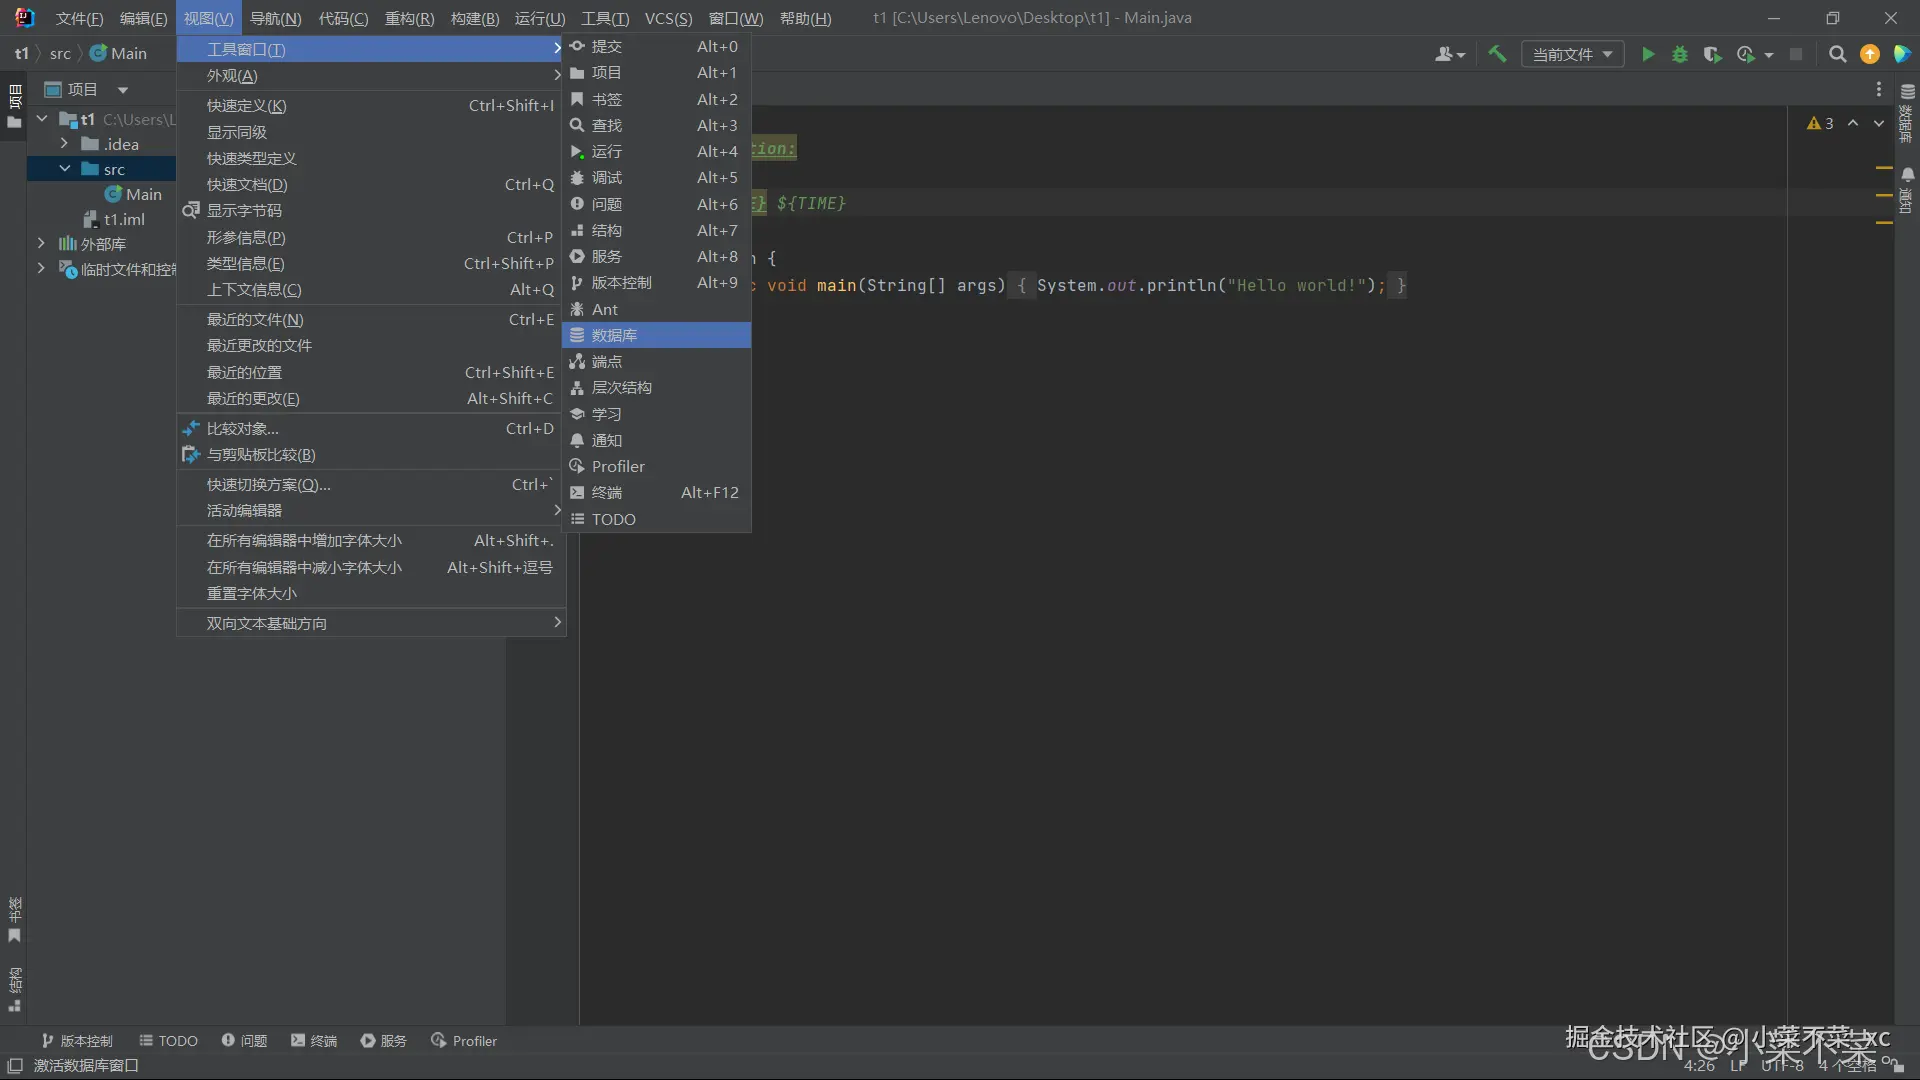This screenshot has height=1080, width=1920.
Task: Expand the .idea folder in project tree
Action: (64, 144)
